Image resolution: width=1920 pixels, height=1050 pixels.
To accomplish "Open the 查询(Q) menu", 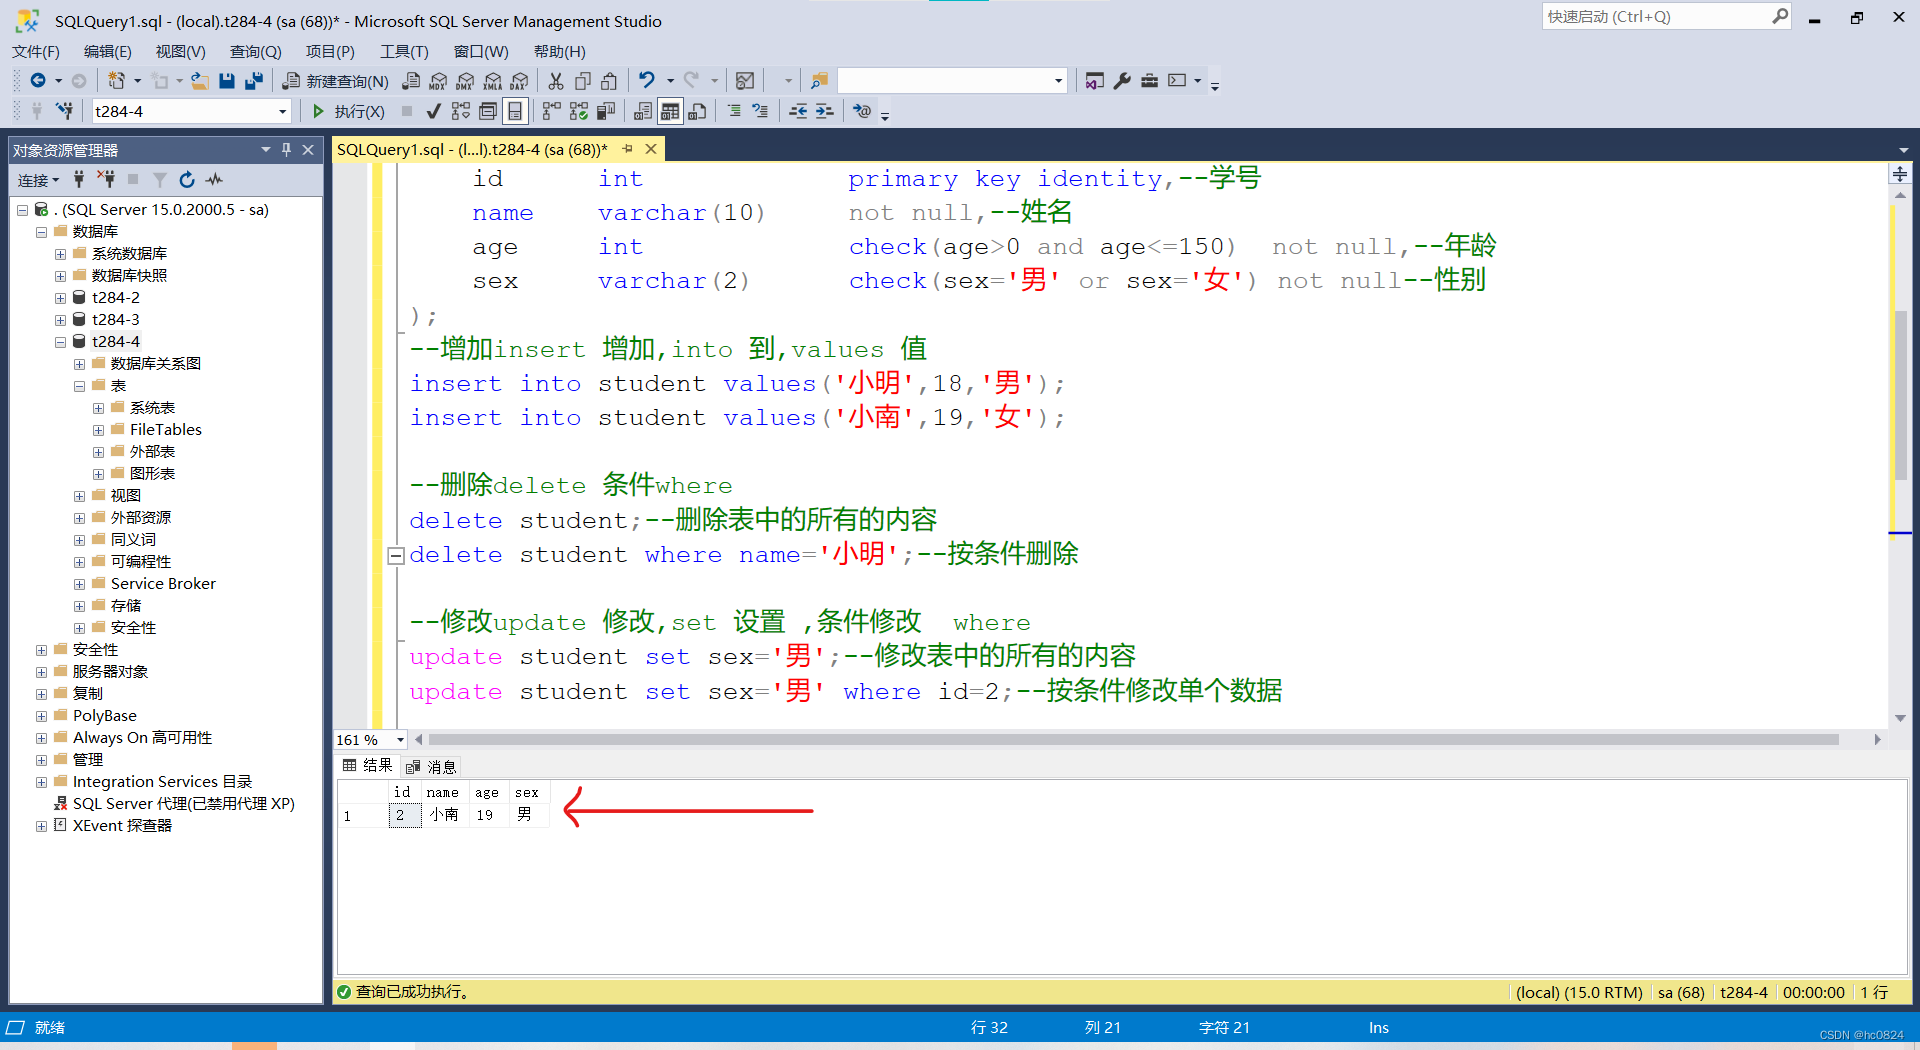I will 255,51.
